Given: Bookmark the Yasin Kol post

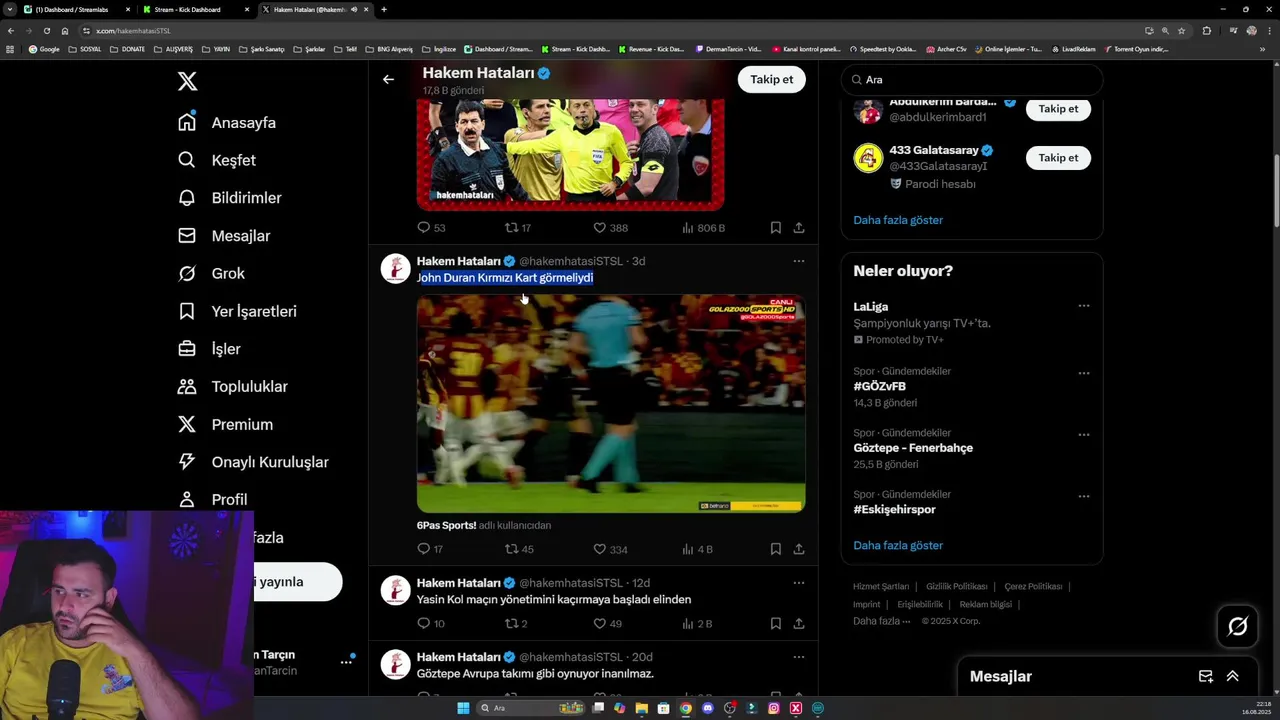Looking at the screenshot, I should point(775,623).
